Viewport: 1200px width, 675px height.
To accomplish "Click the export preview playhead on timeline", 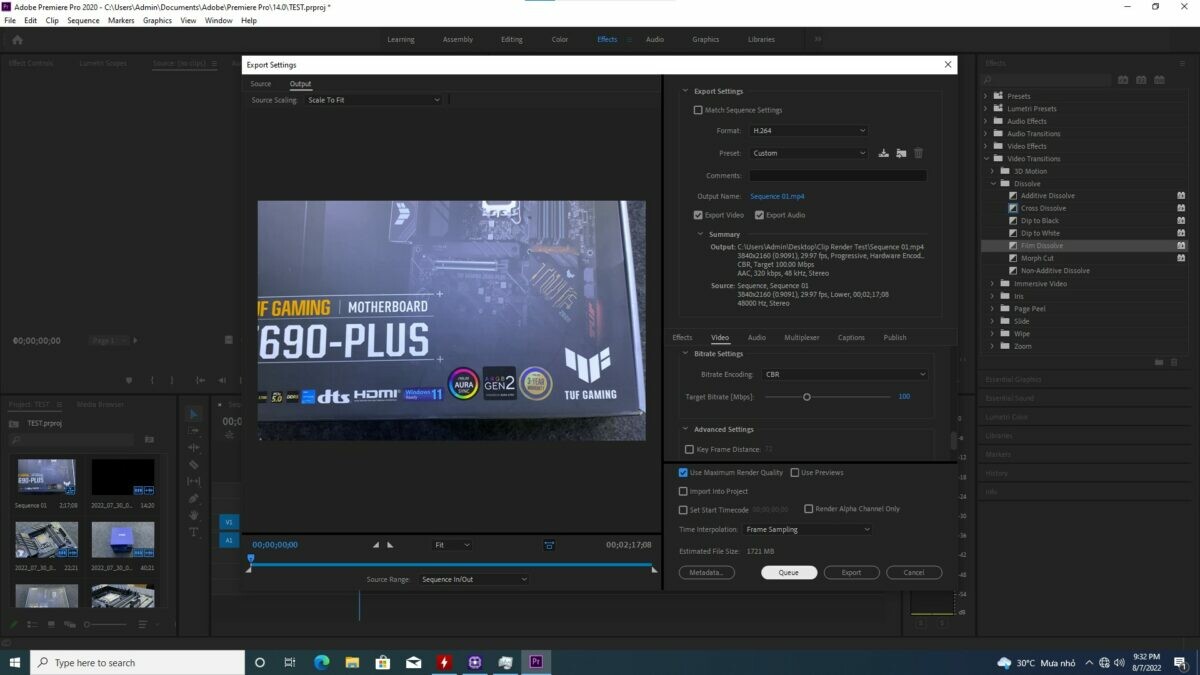I will pos(250,561).
